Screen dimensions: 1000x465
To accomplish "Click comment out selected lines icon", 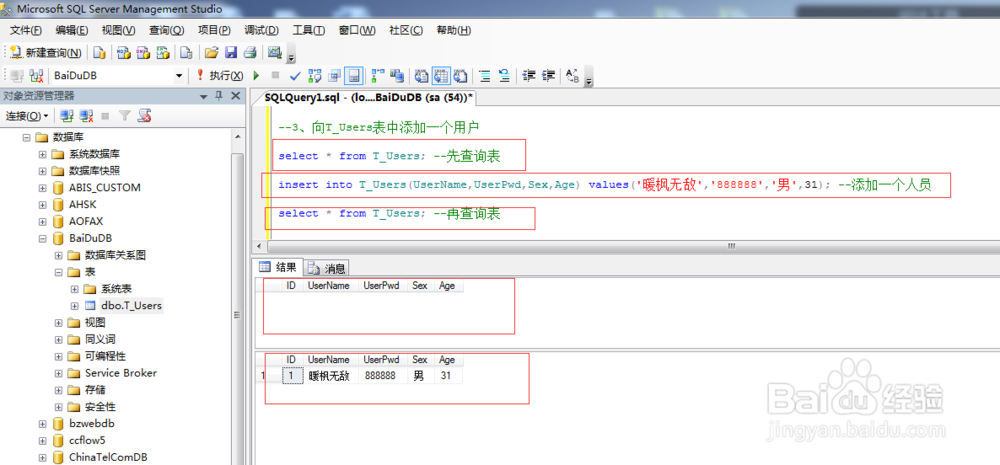I will pyautogui.click(x=485, y=76).
